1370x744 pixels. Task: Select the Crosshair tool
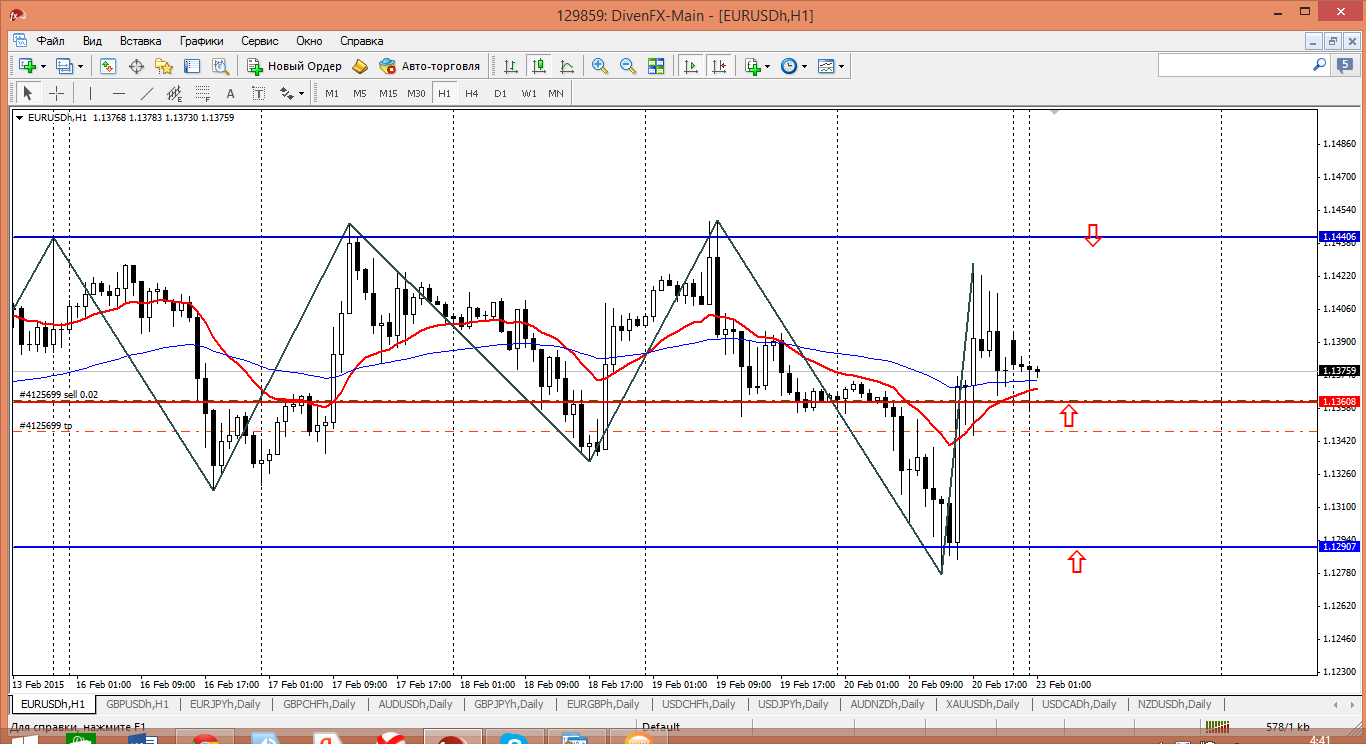[x=57, y=93]
